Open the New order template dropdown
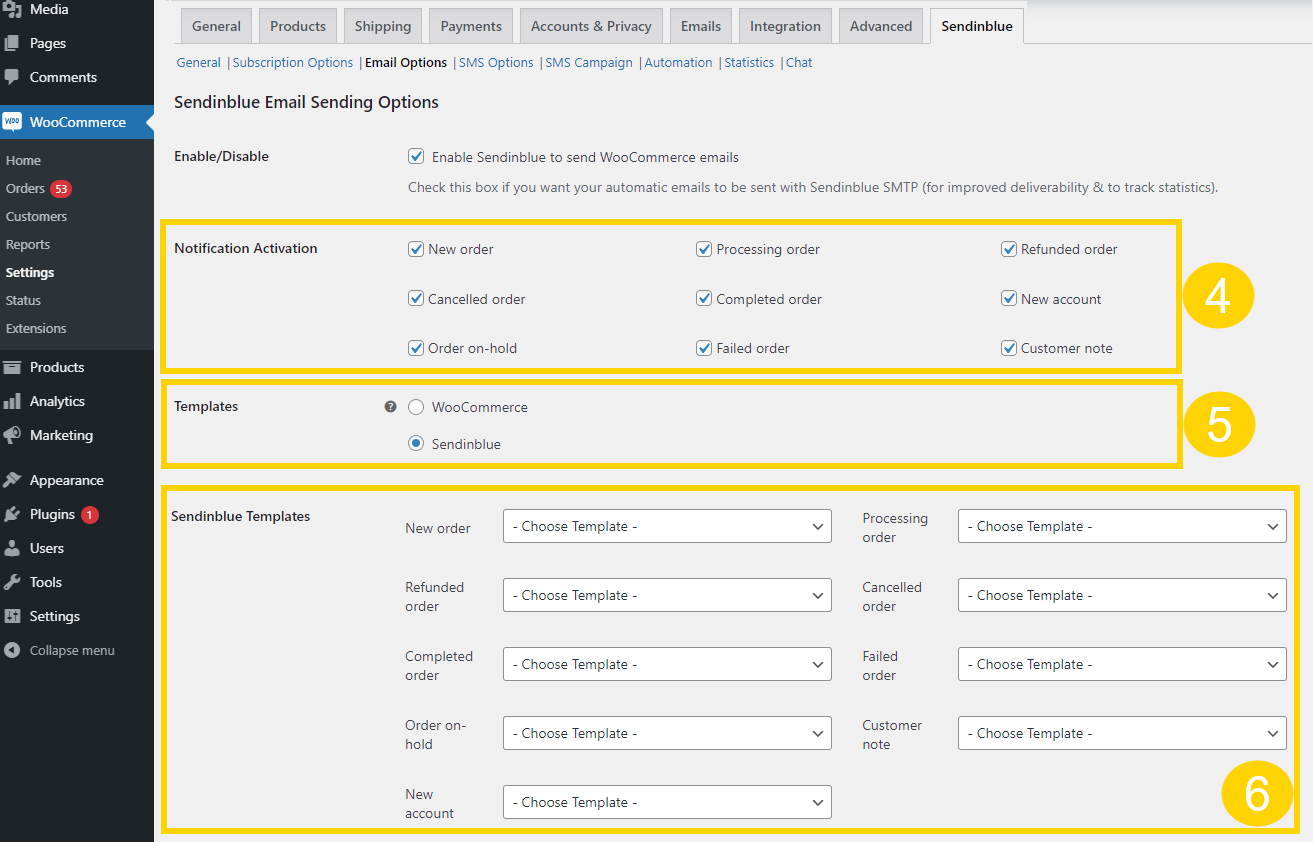The width and height of the screenshot is (1313, 842). point(667,526)
